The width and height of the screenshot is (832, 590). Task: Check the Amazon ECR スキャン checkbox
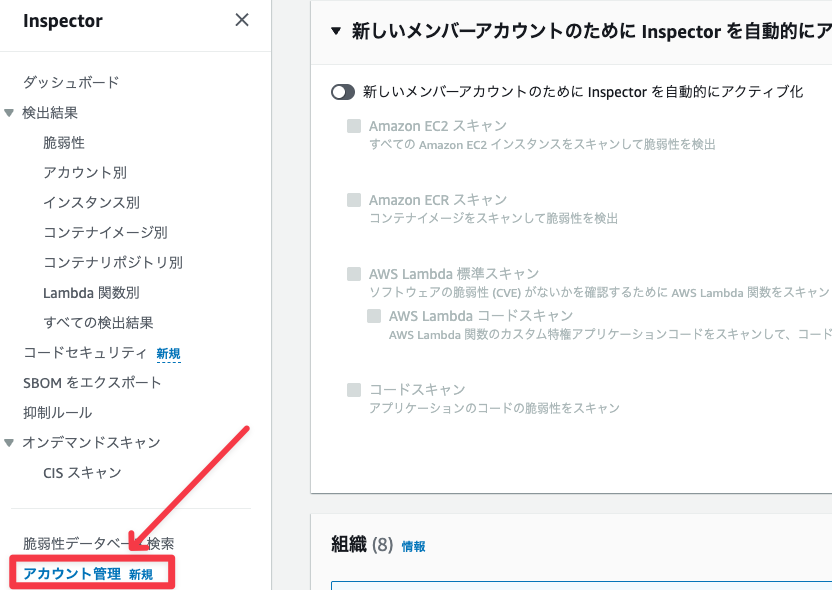pos(354,200)
